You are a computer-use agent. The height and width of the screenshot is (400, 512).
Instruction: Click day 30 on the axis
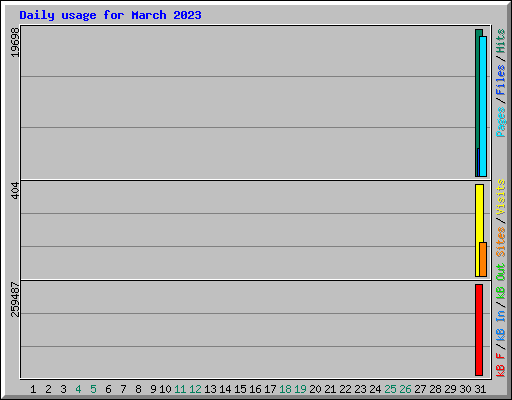[465, 389]
